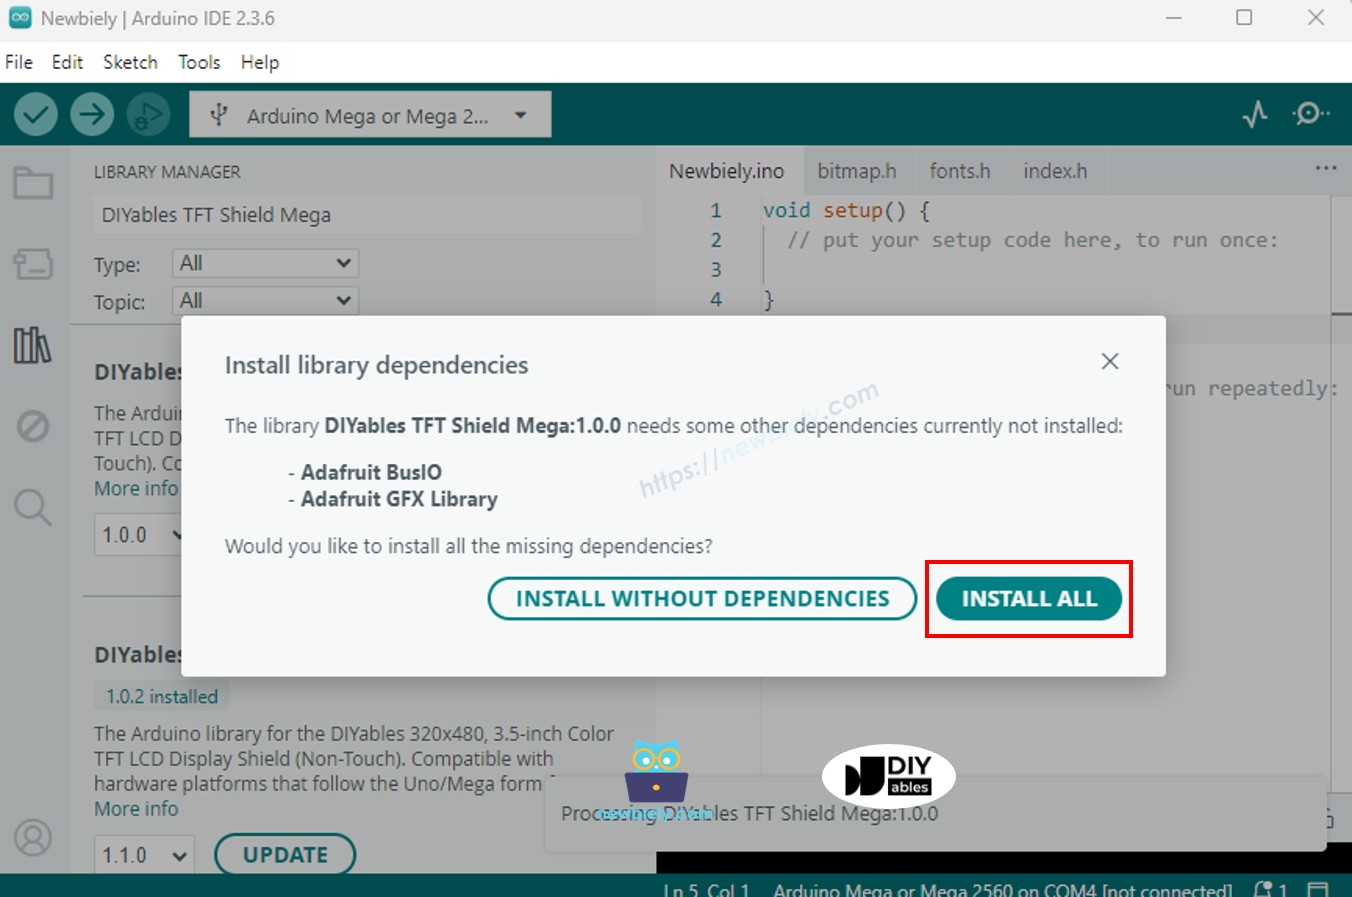The width and height of the screenshot is (1352, 897).
Task: Open the Serial Monitor icon
Action: click(1310, 113)
